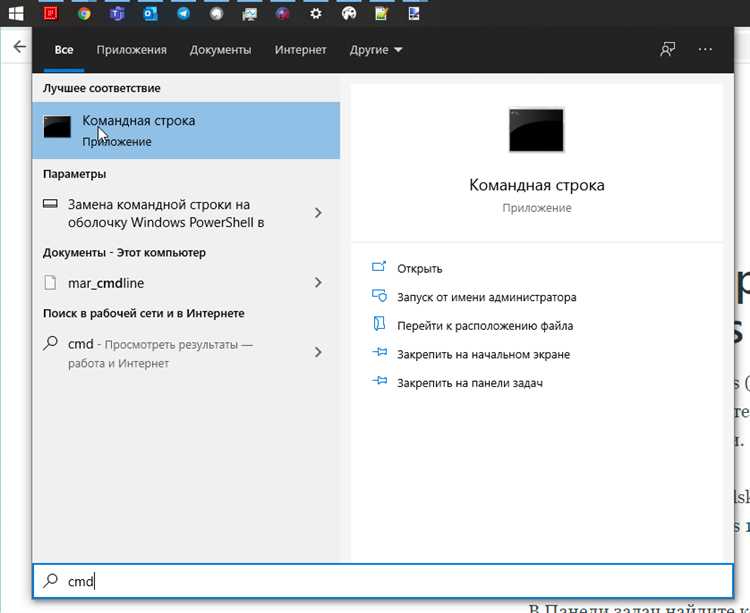Click the feedback icon in search header
Screen dimensions: 750x613
click(667, 49)
